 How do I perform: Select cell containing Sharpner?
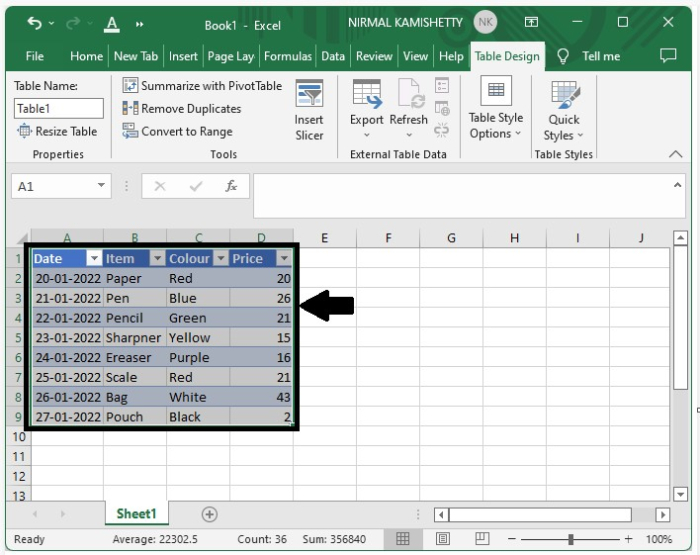tap(135, 338)
